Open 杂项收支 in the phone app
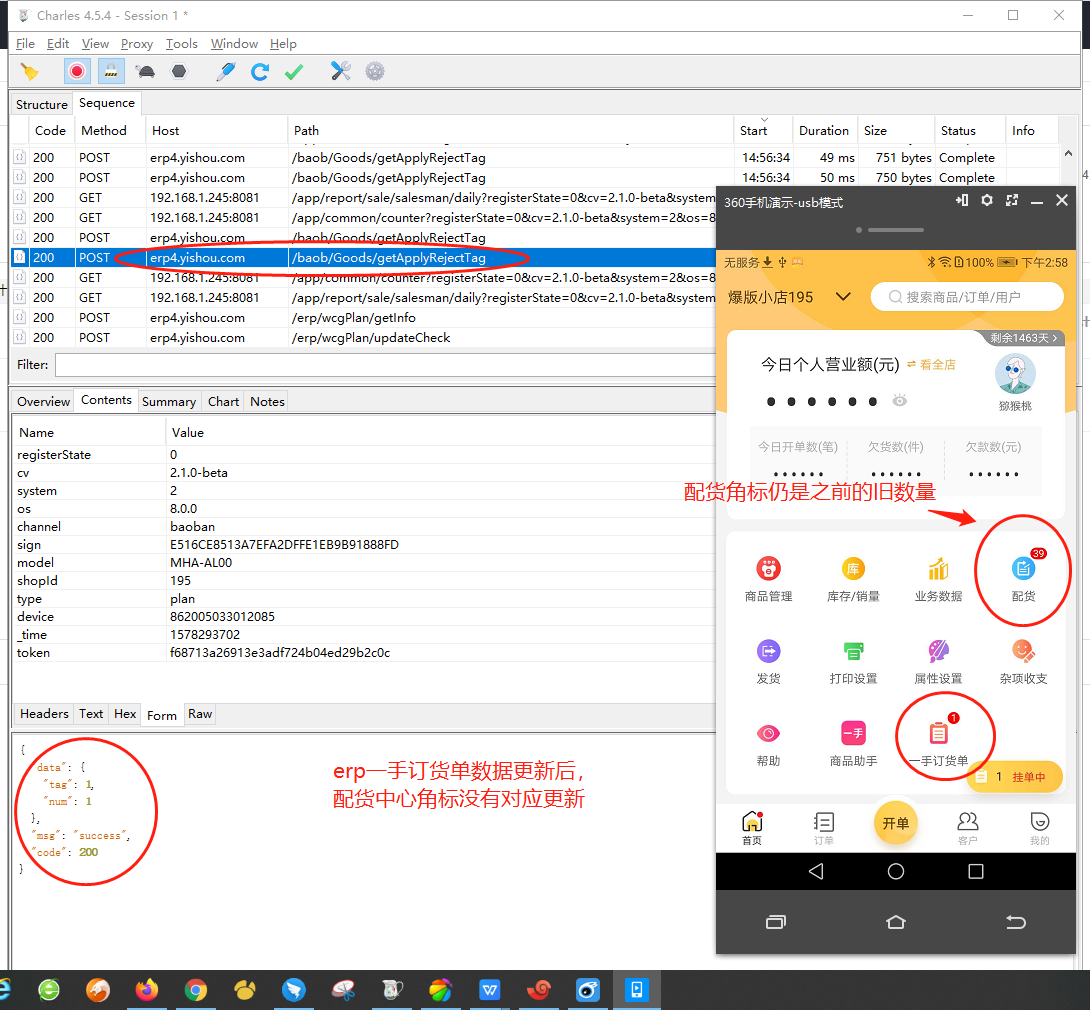Image resolution: width=1090 pixels, height=1010 pixels. (x=1023, y=661)
